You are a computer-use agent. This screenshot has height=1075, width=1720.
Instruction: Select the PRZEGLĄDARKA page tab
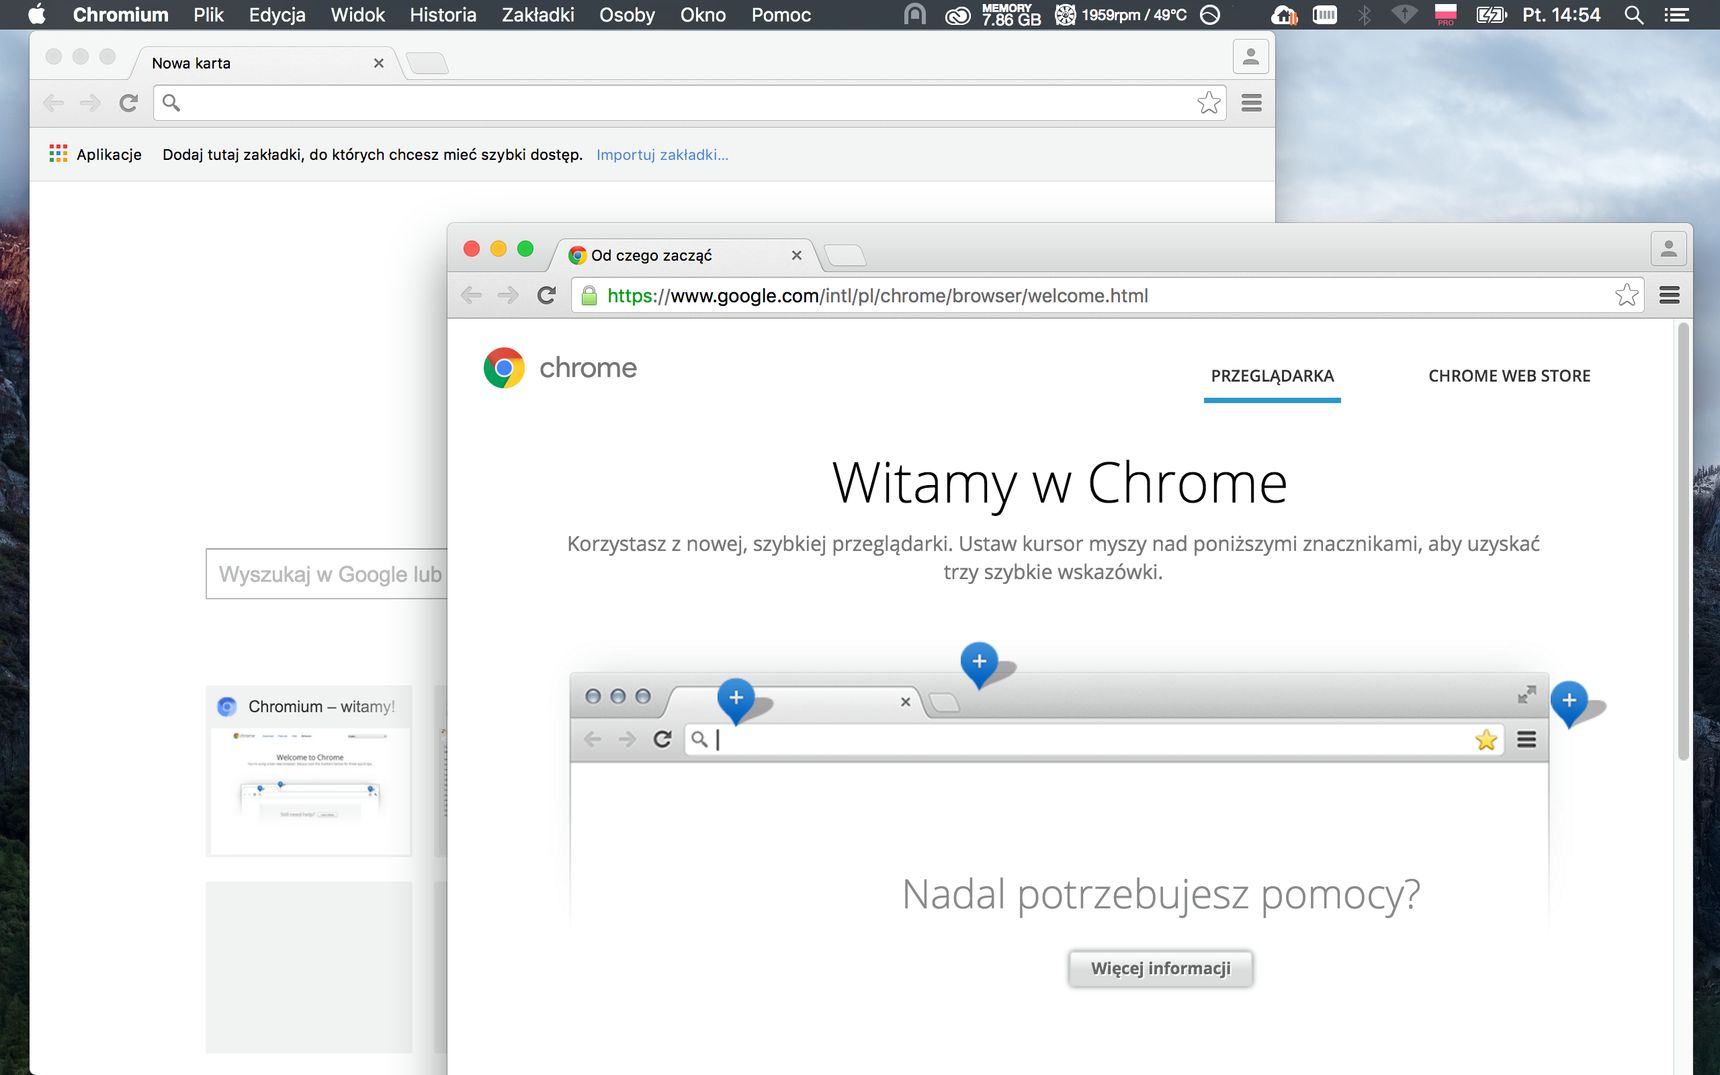pos(1272,376)
